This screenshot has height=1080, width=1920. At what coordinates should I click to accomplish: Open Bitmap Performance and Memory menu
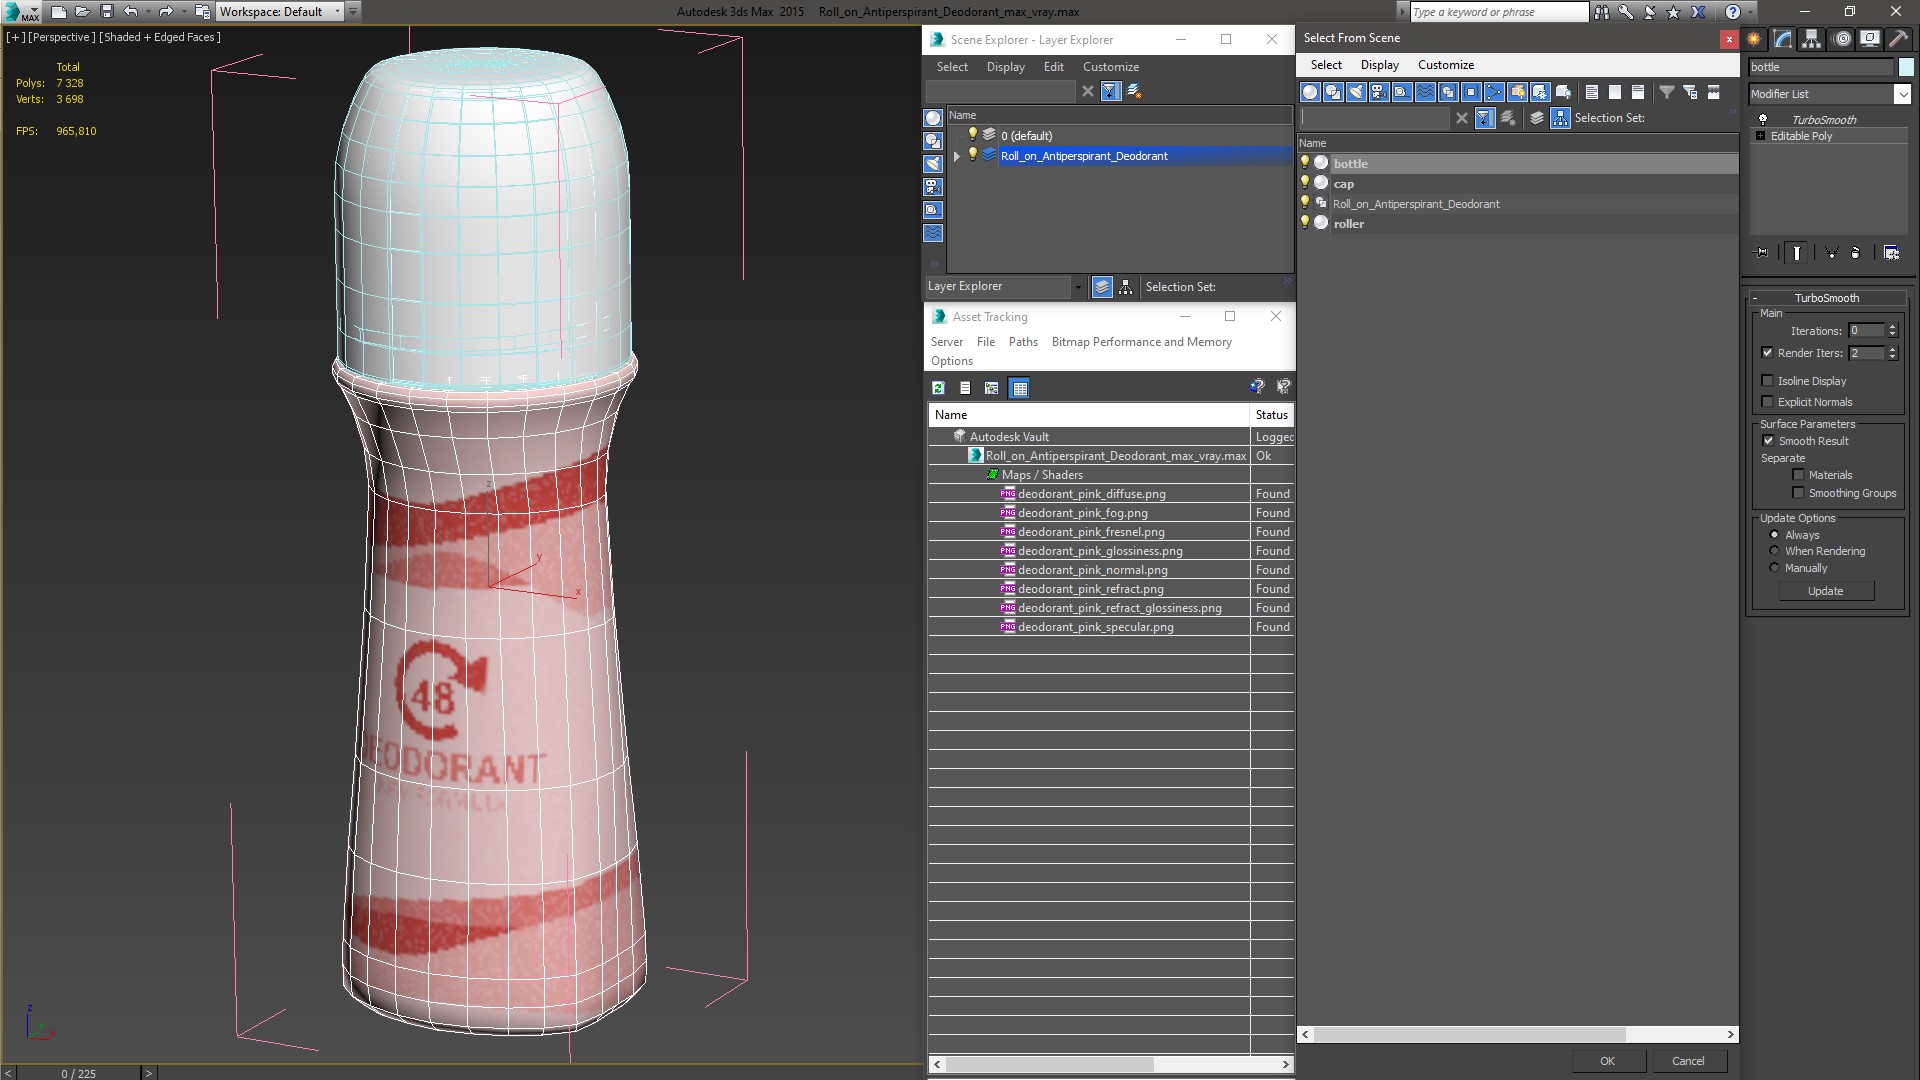1141,342
